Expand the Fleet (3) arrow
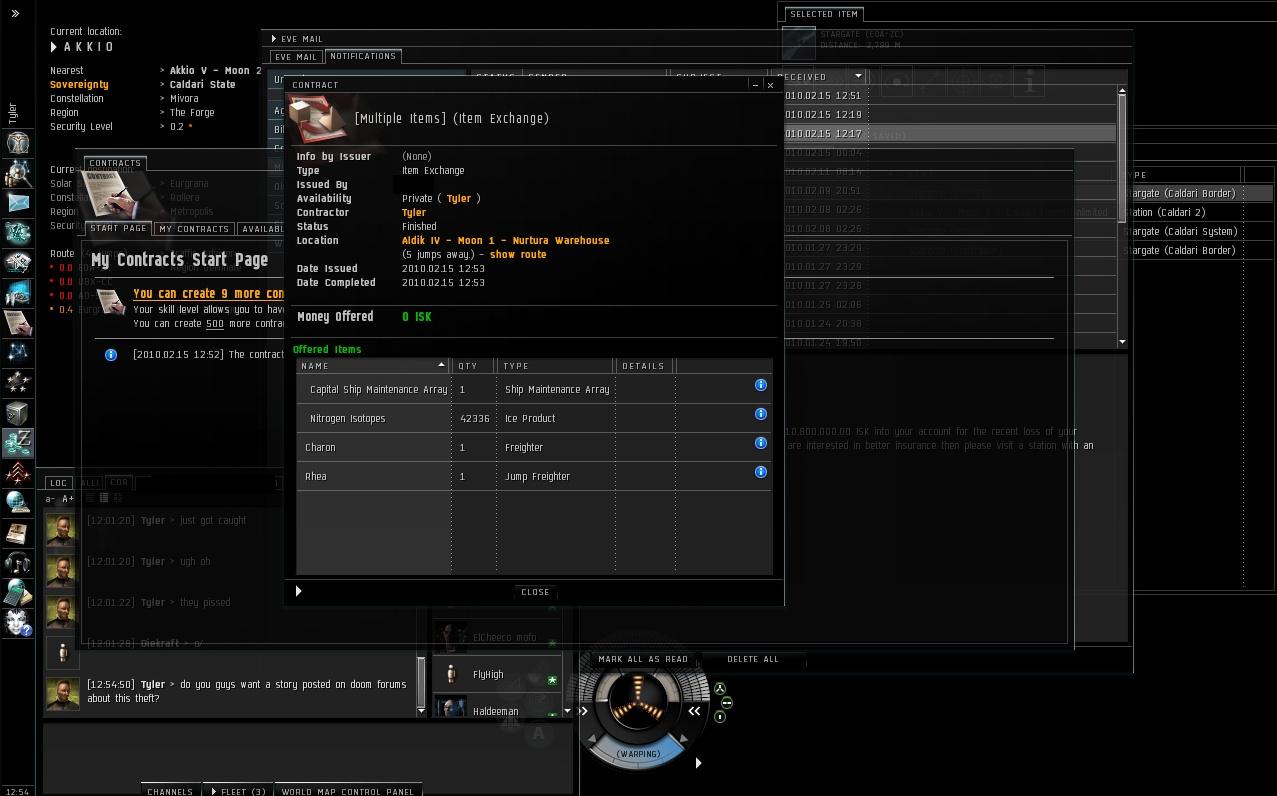 point(213,792)
